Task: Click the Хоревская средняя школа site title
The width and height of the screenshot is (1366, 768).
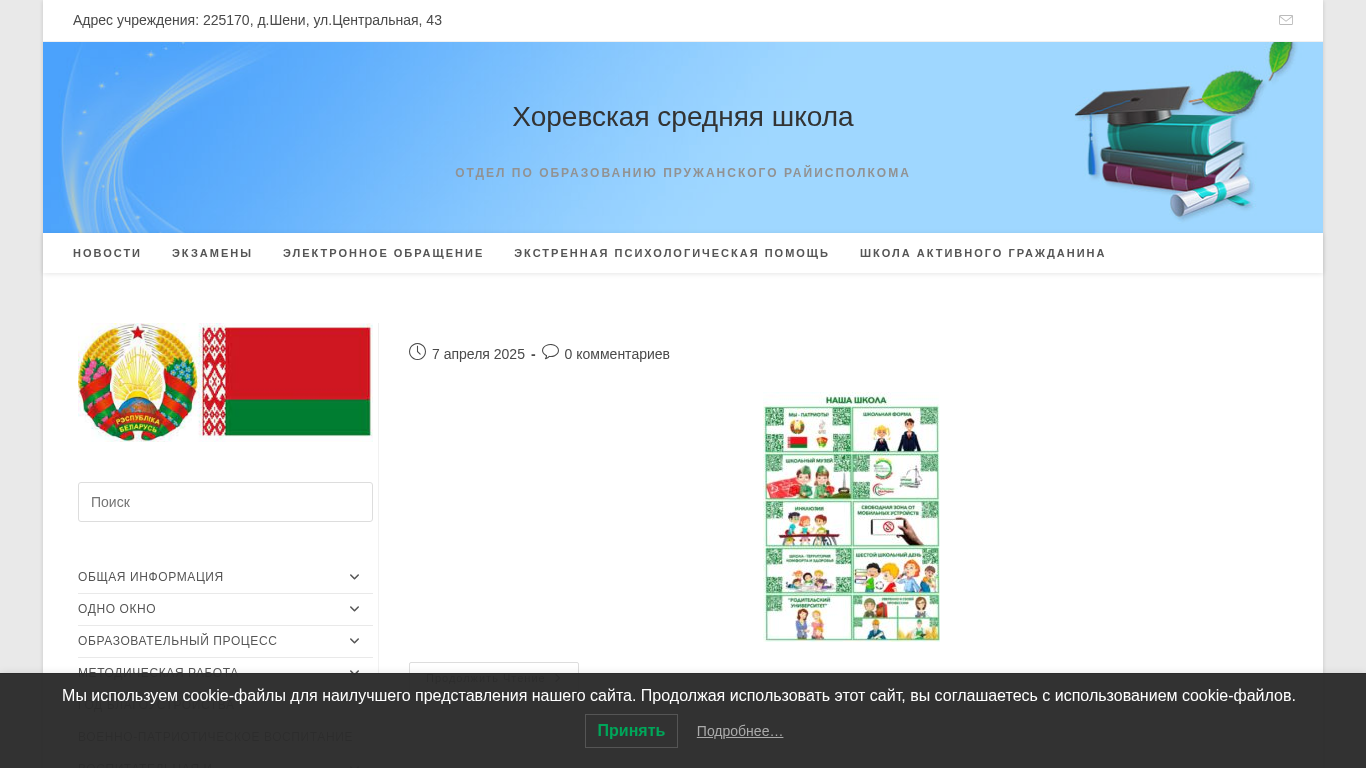Action: 683,117
